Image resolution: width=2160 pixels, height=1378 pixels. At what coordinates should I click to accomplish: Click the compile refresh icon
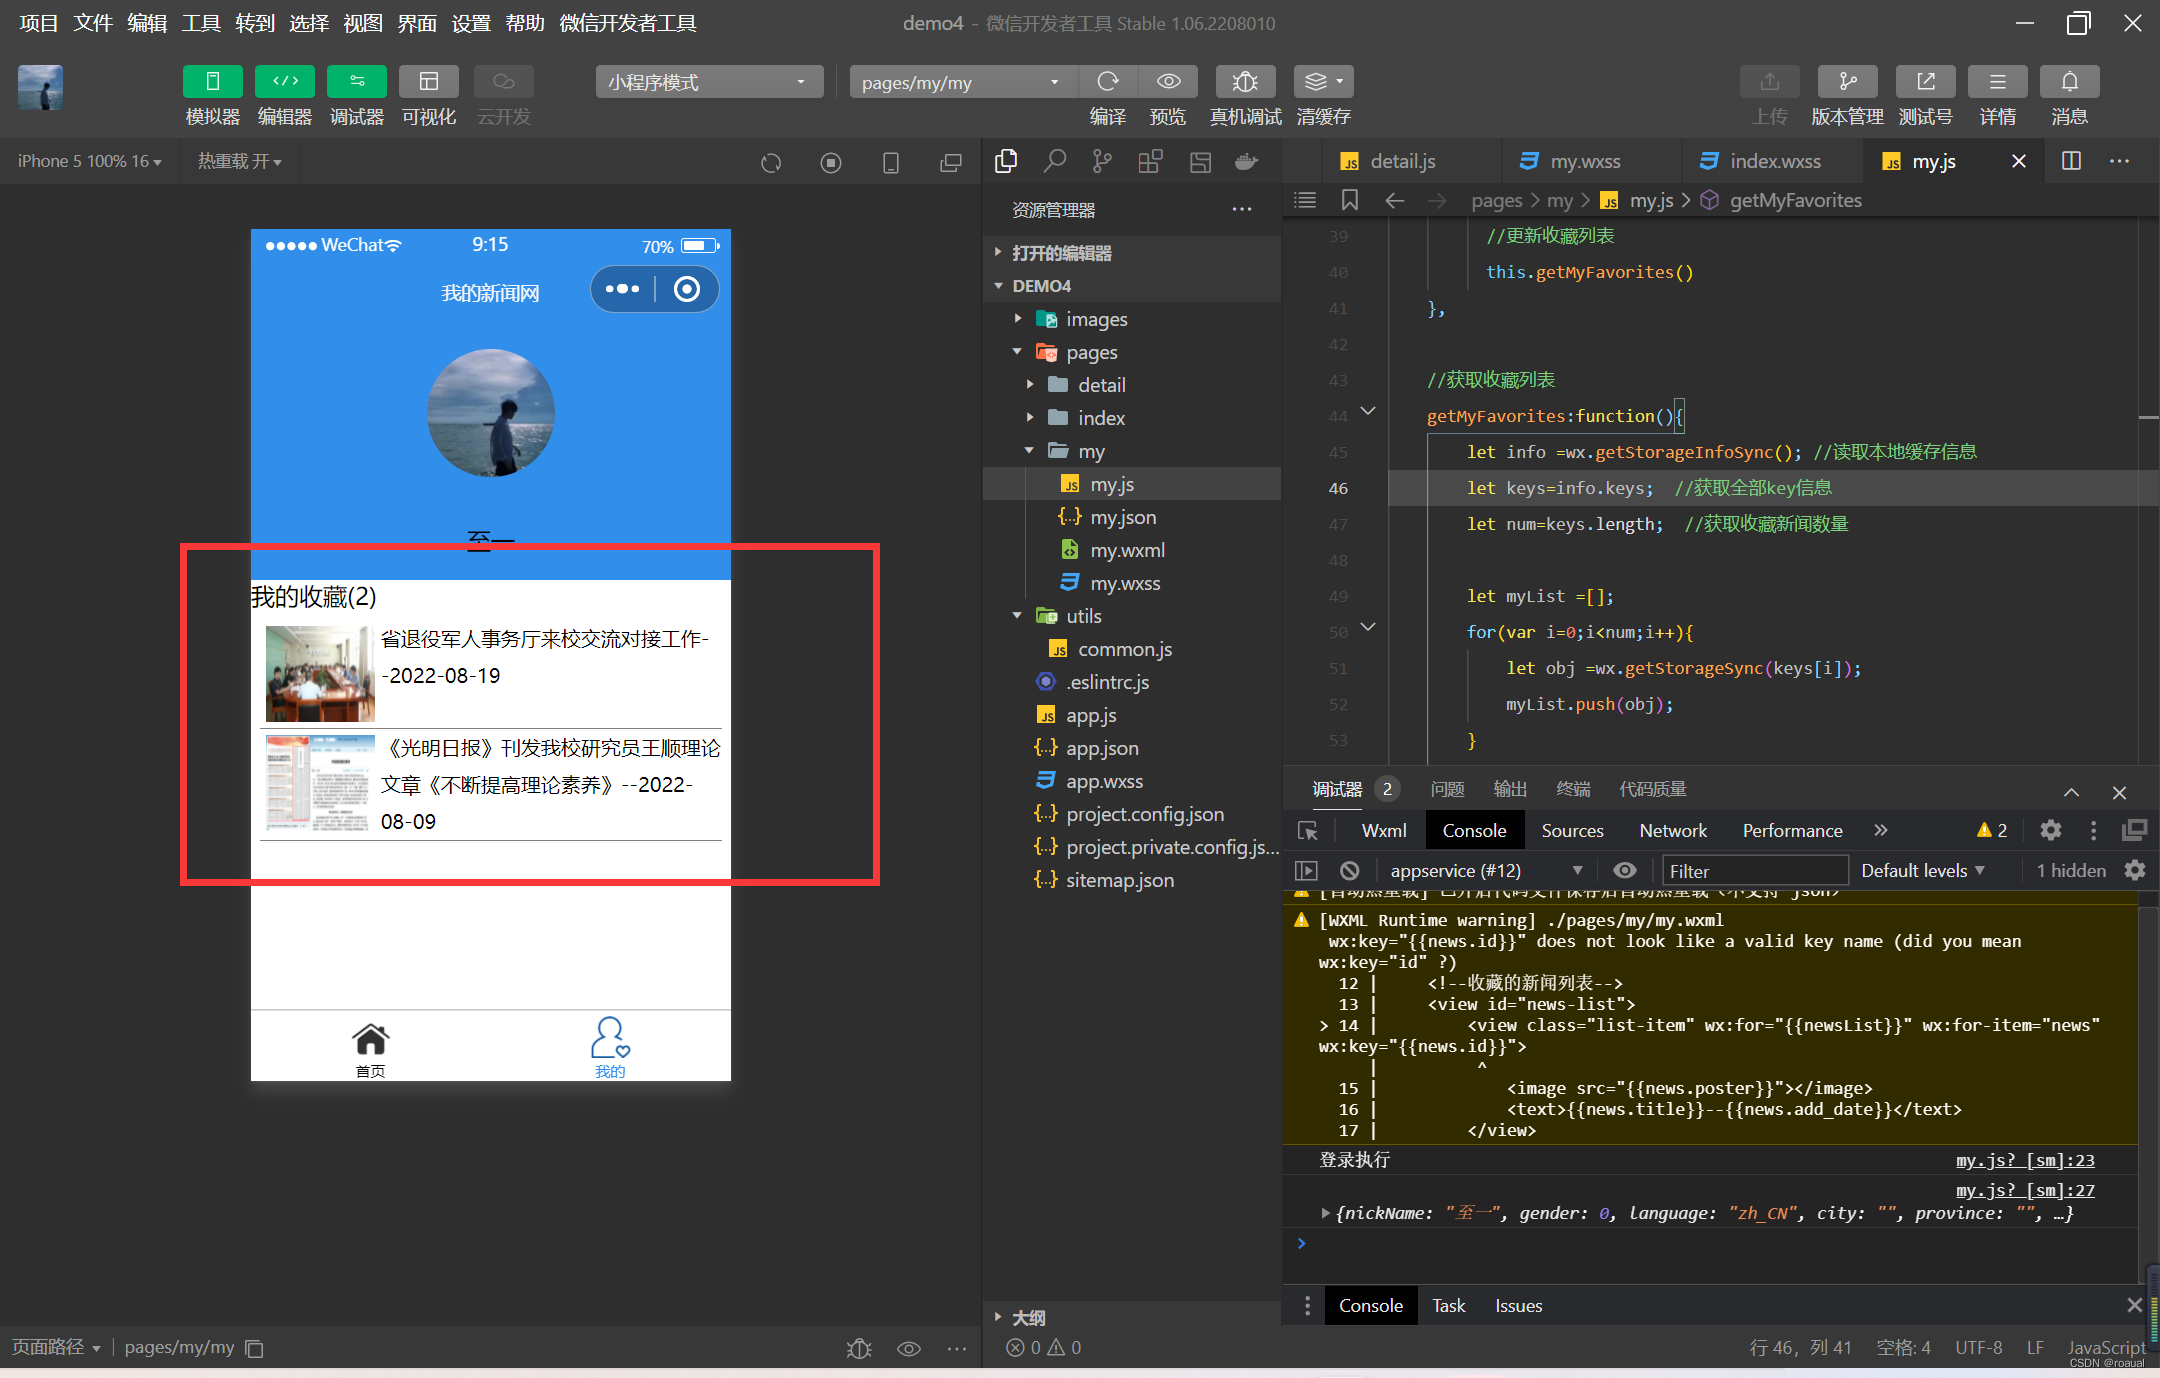(x=1107, y=82)
